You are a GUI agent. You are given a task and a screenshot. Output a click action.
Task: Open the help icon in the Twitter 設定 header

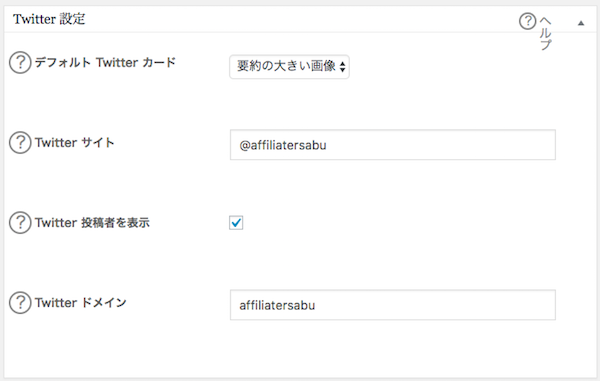coord(527,21)
